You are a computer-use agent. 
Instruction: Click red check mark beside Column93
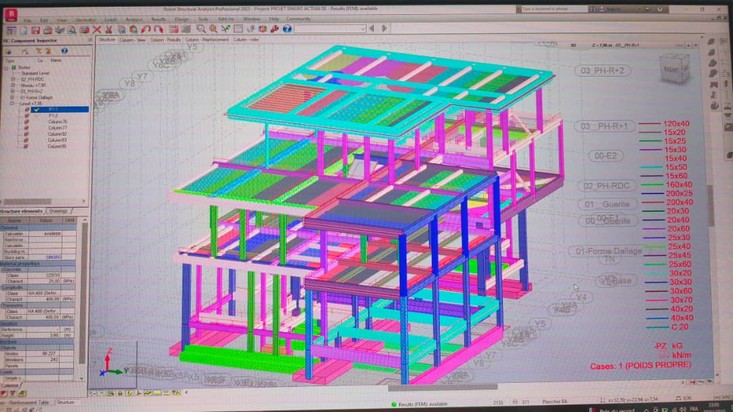pyautogui.click(x=27, y=140)
